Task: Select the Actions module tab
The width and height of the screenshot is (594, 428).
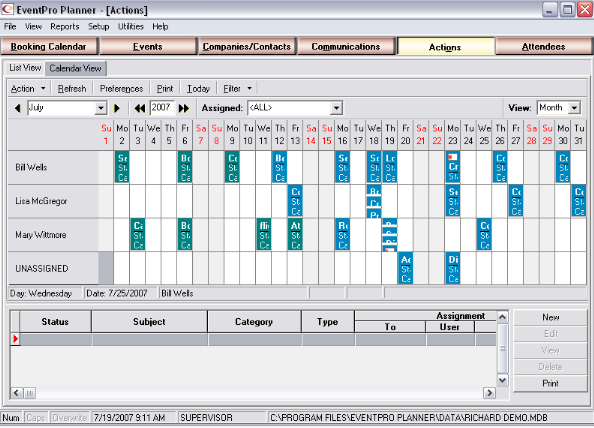Action: point(445,47)
